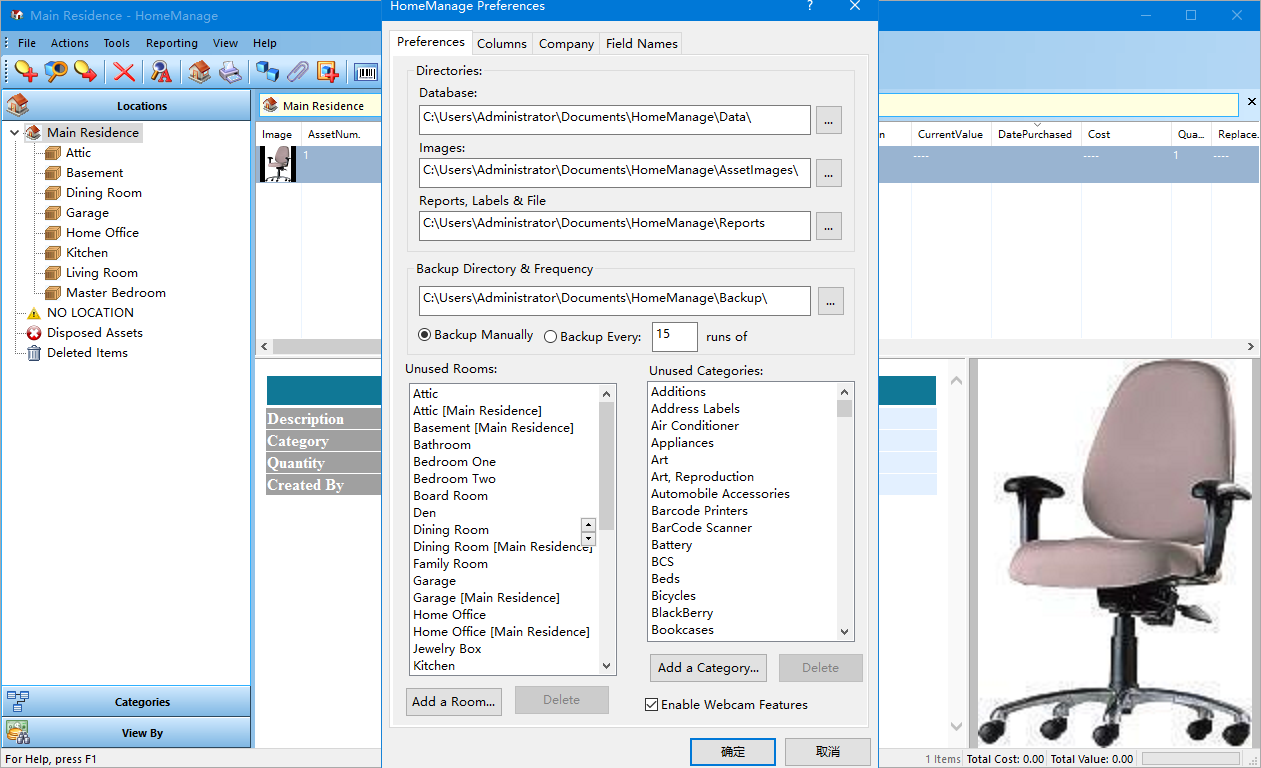Click the printer icon in the toolbar
The image size is (1261, 768).
230,71
